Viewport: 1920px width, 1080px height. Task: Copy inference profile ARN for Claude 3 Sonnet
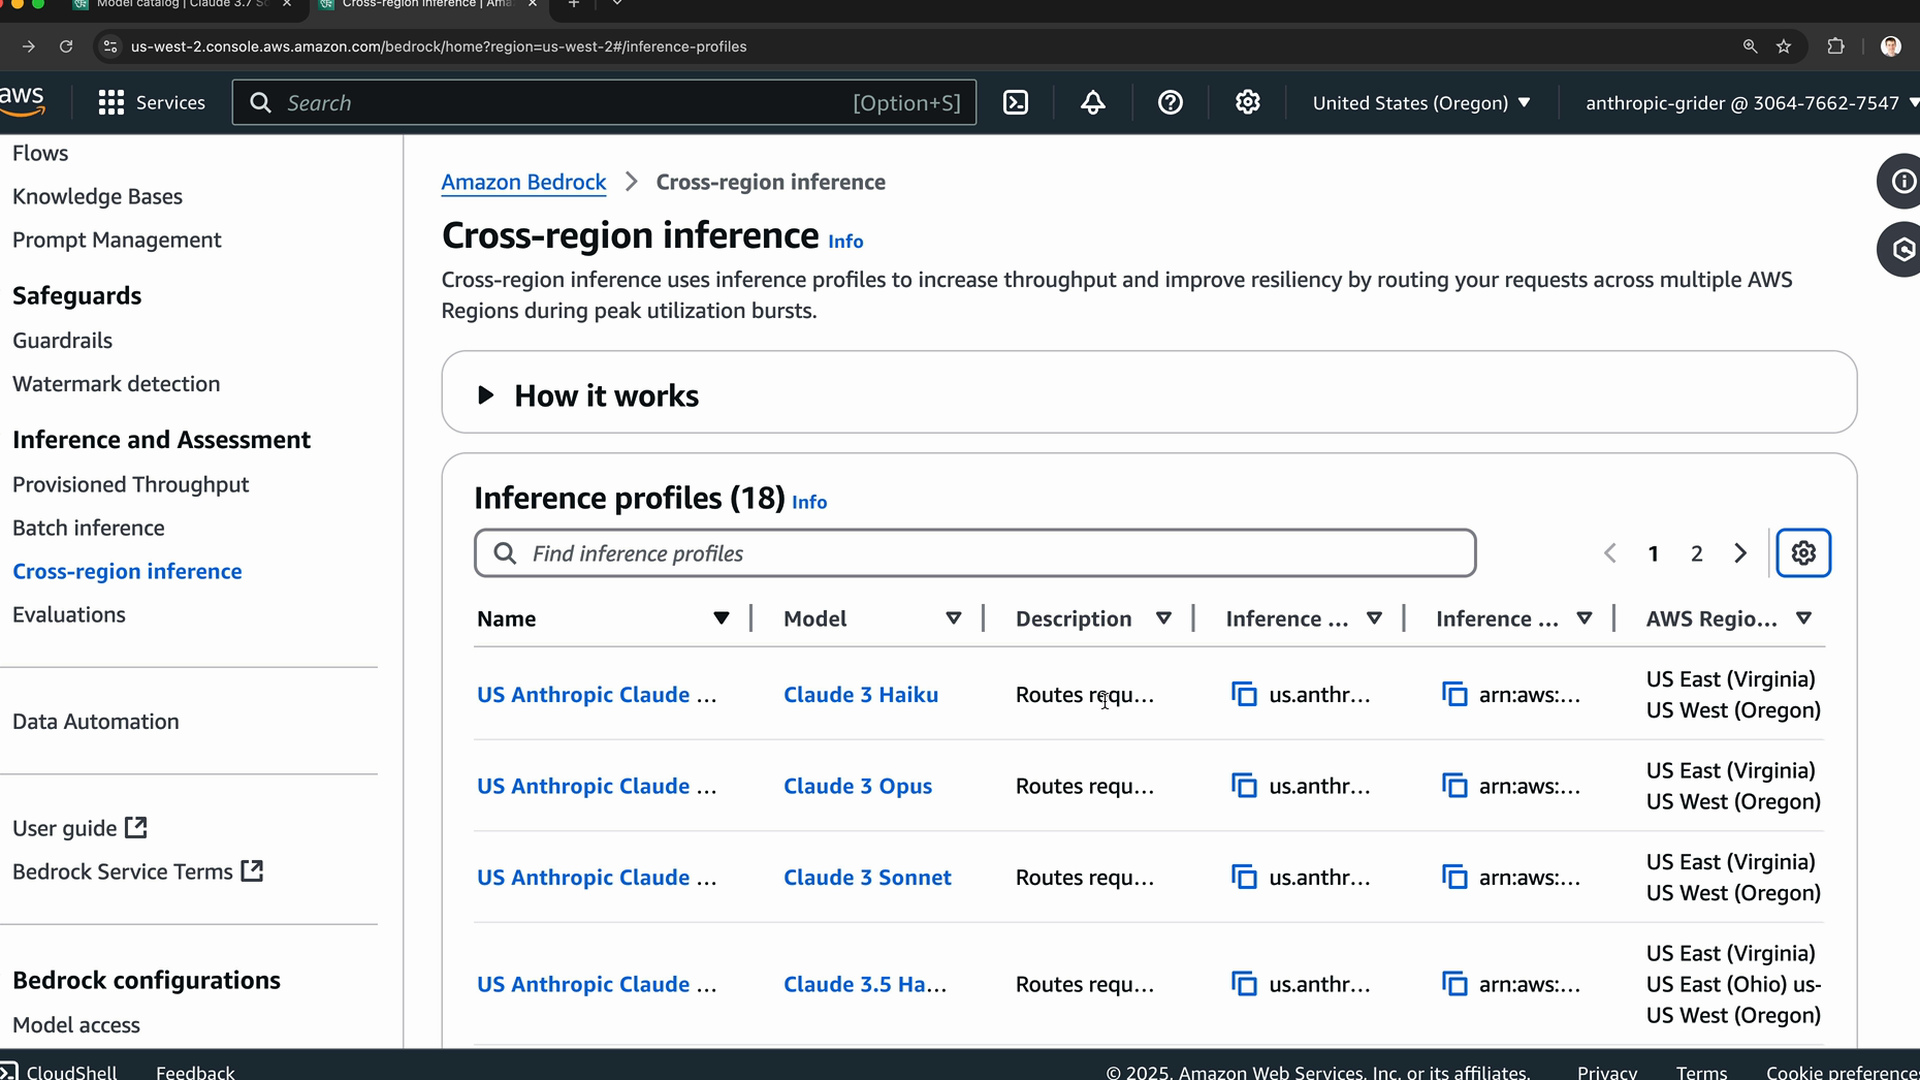pos(1454,877)
